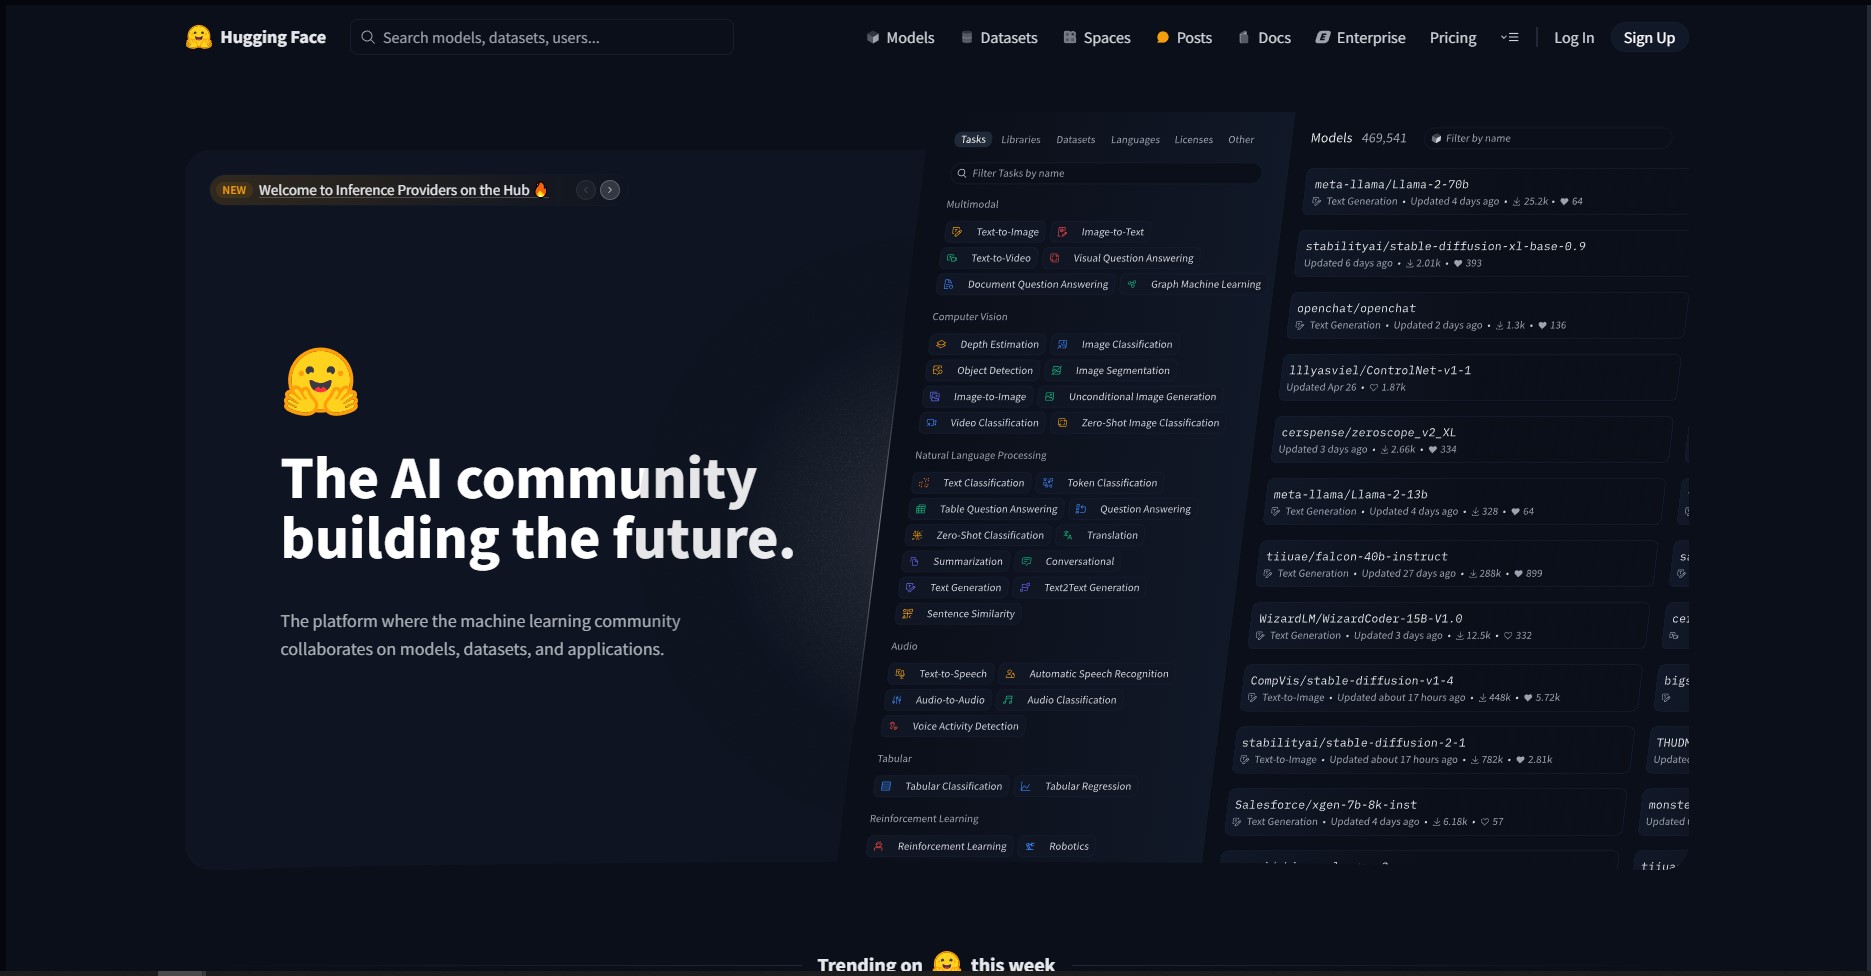
Task: Click the next announcement arrow button
Action: click(x=610, y=190)
